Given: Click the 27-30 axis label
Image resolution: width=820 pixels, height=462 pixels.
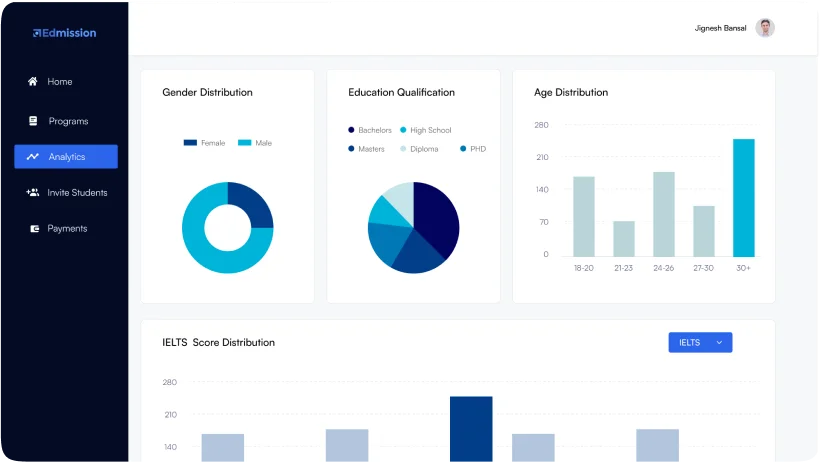Looking at the screenshot, I should coord(703,268).
